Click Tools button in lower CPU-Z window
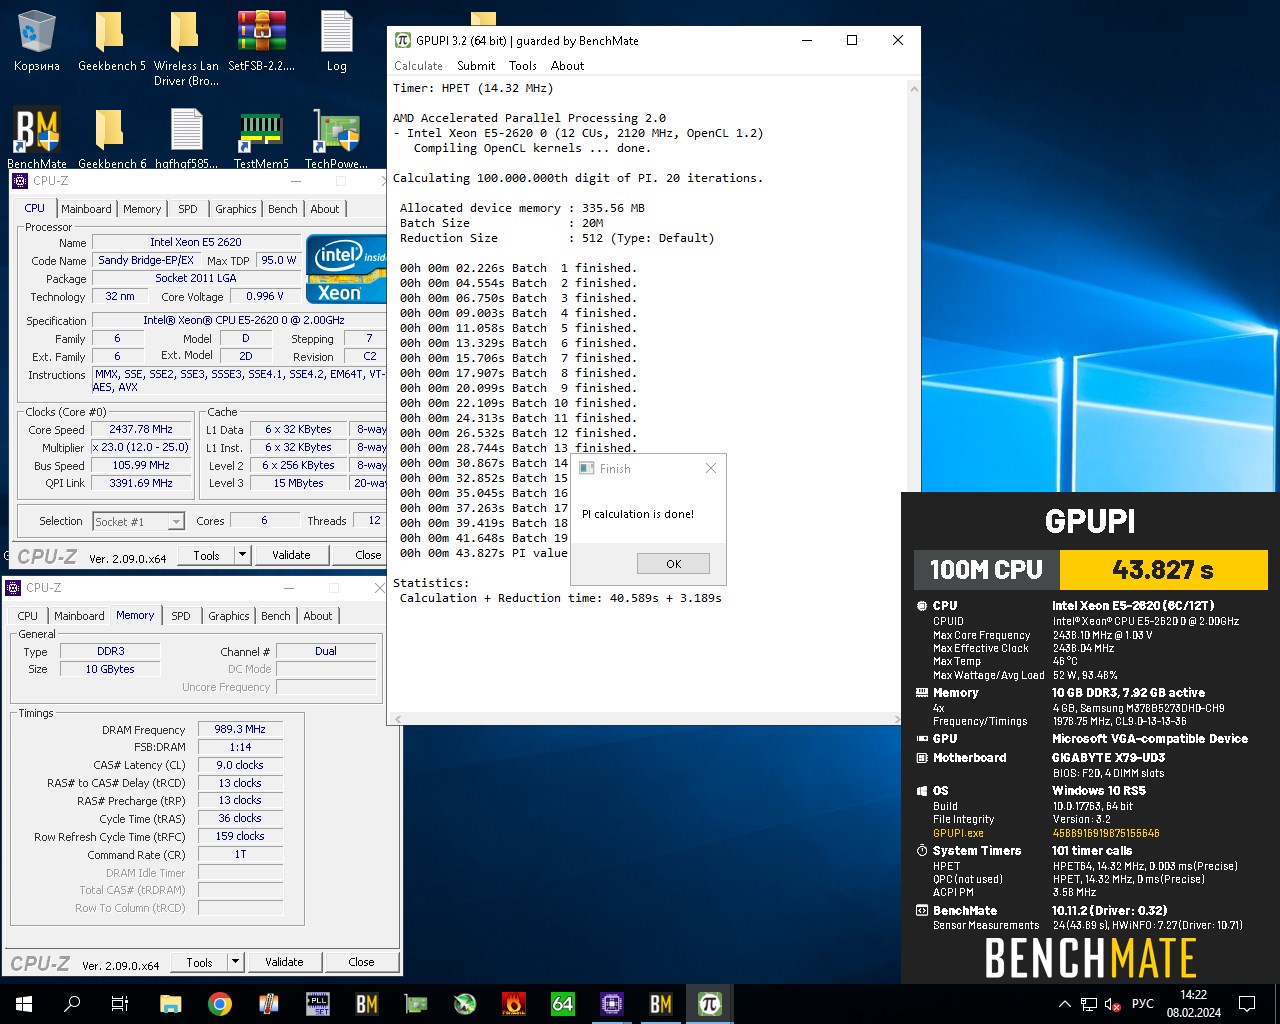The width and height of the screenshot is (1280, 1024). (x=200, y=962)
